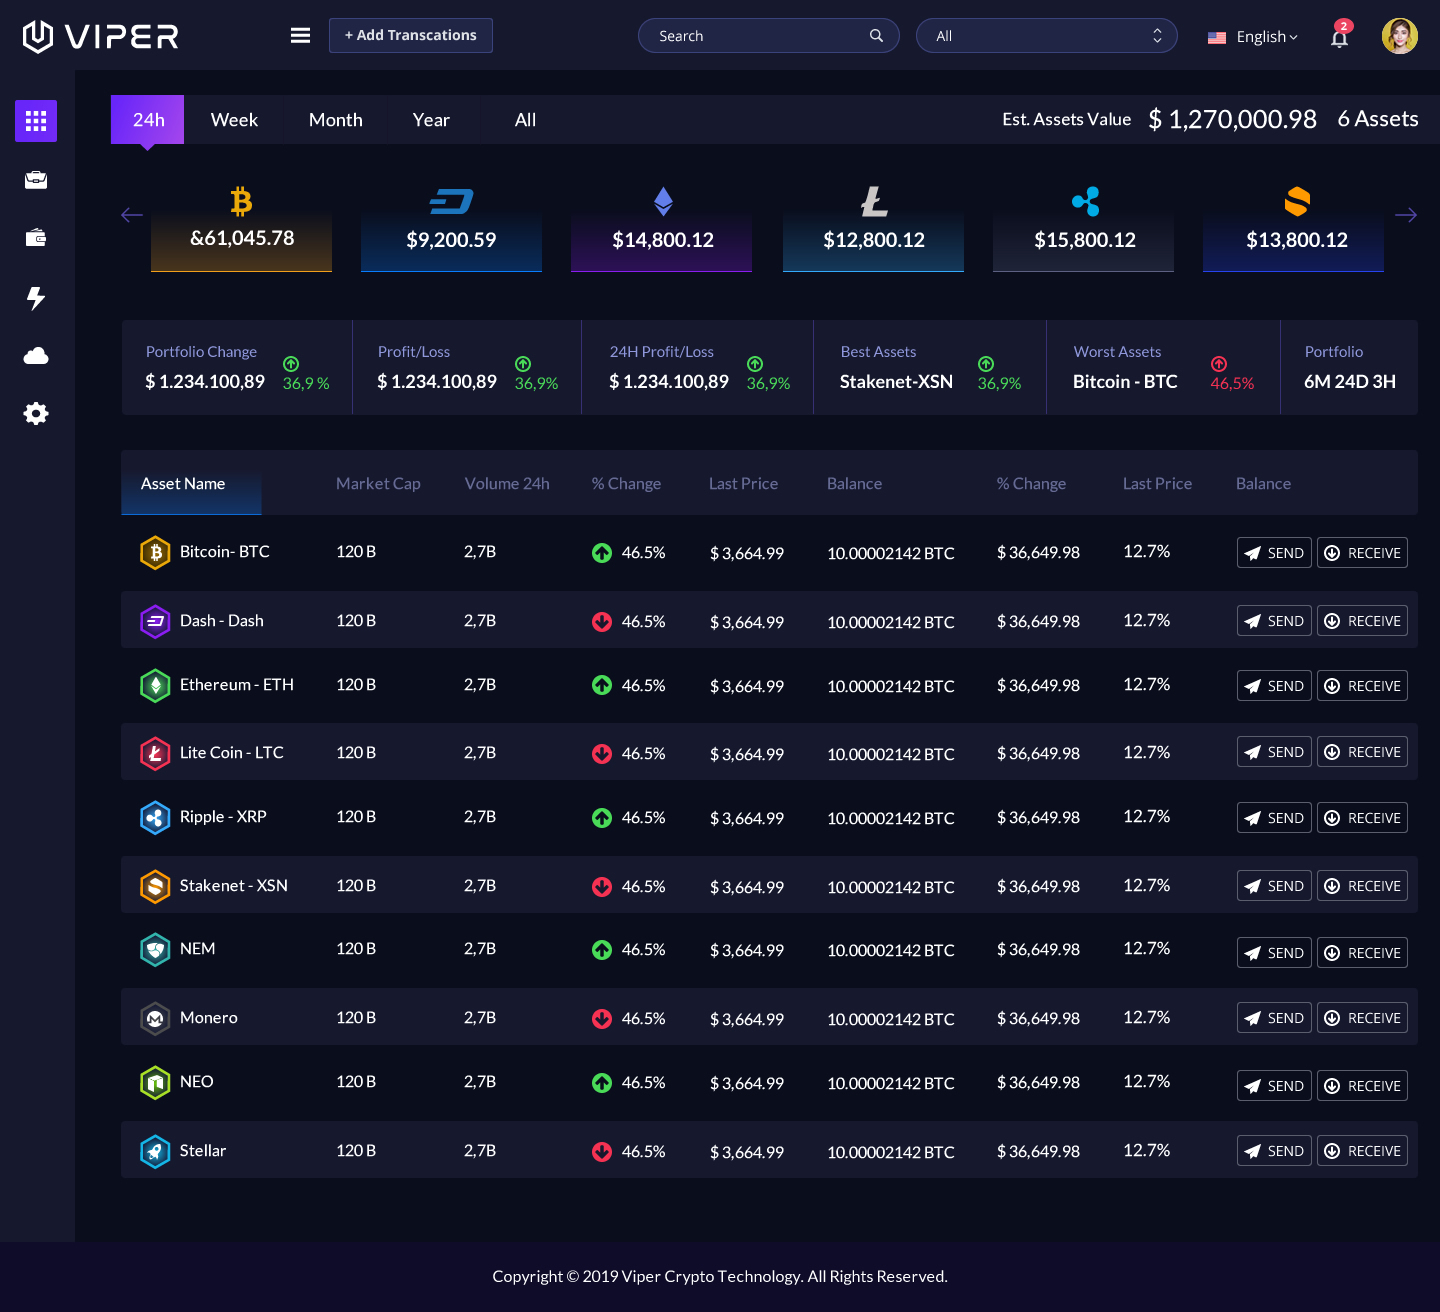Open the cloud sidebar icon

(36, 356)
